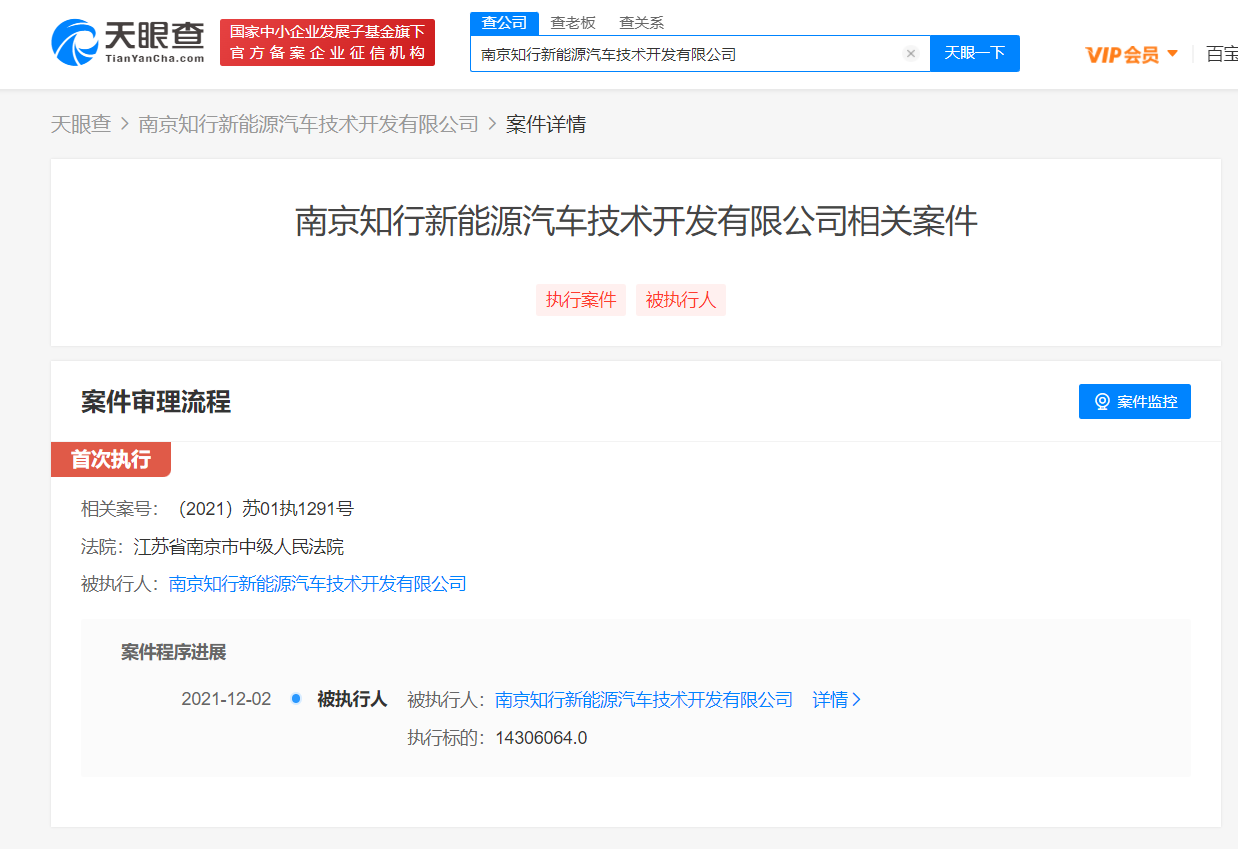
Task: Click 案件详情 in the breadcrumb
Action: tap(546, 124)
